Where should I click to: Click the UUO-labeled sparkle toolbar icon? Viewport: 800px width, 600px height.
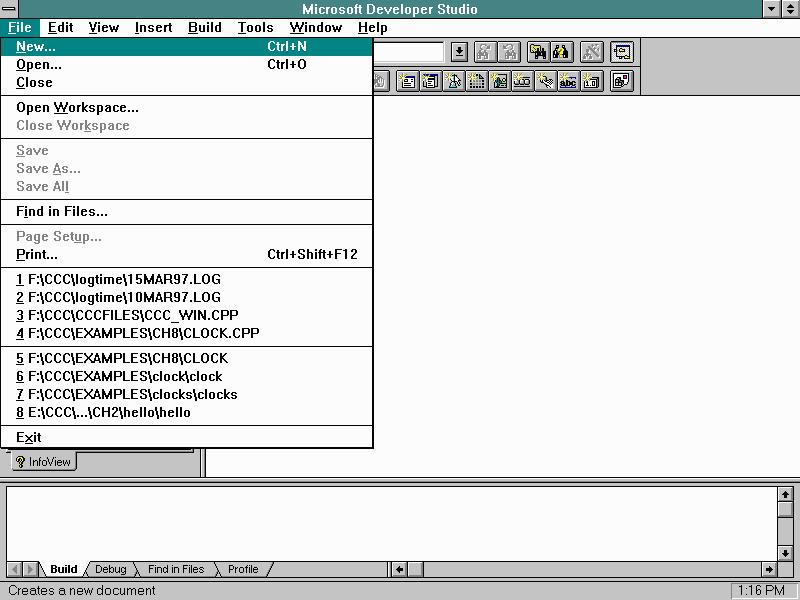(524, 81)
